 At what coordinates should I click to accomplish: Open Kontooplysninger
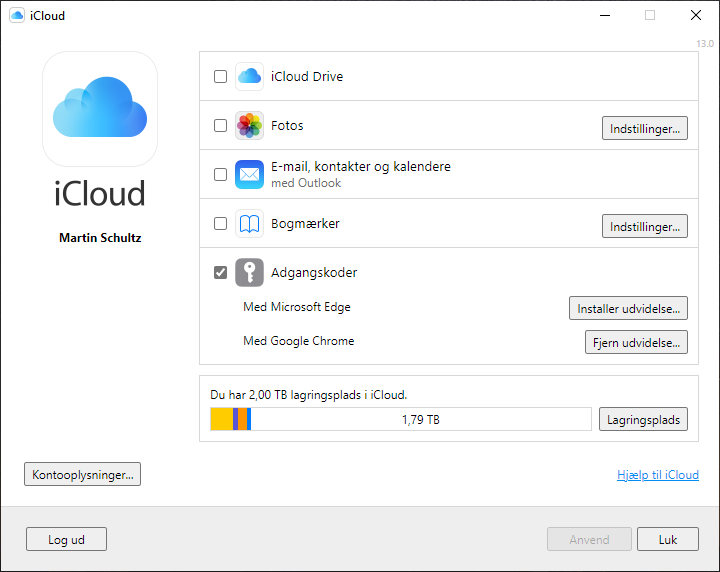click(83, 474)
